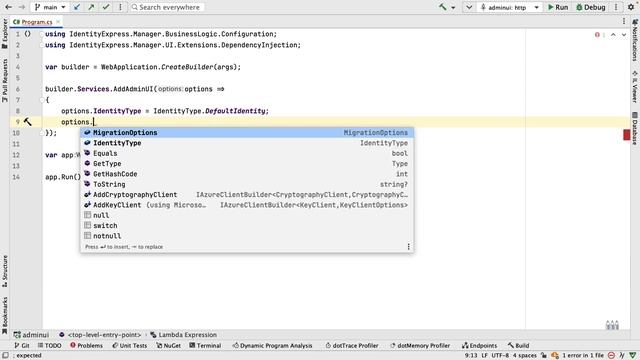The image size is (640, 360).
Task: Open the editor tabs options dots
Action: 624,21
